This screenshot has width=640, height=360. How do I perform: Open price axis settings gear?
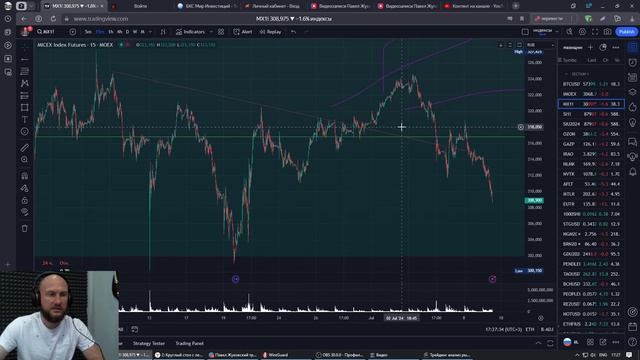(x=540, y=318)
